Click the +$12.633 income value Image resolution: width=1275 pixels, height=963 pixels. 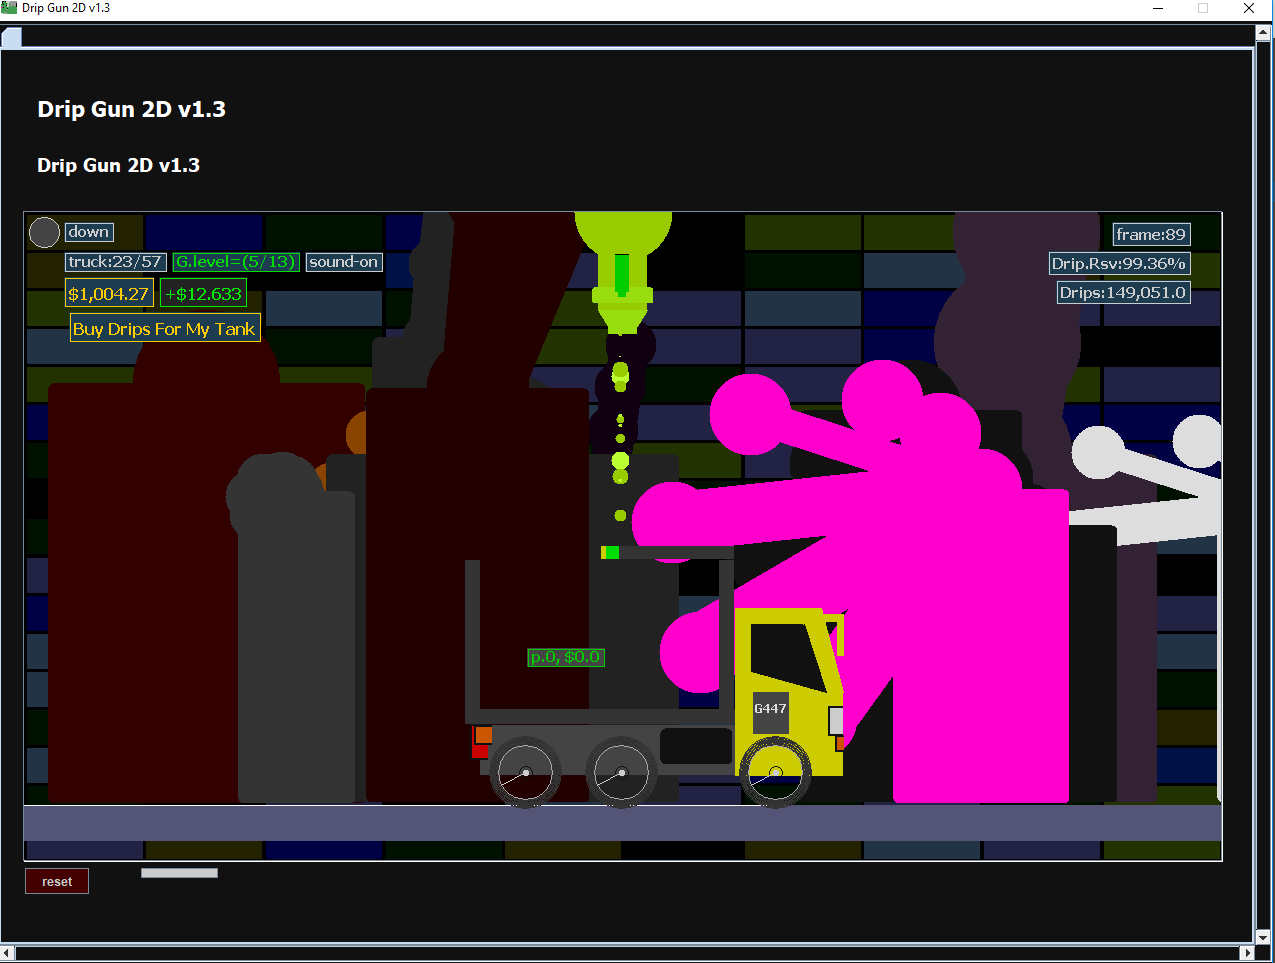coord(203,294)
